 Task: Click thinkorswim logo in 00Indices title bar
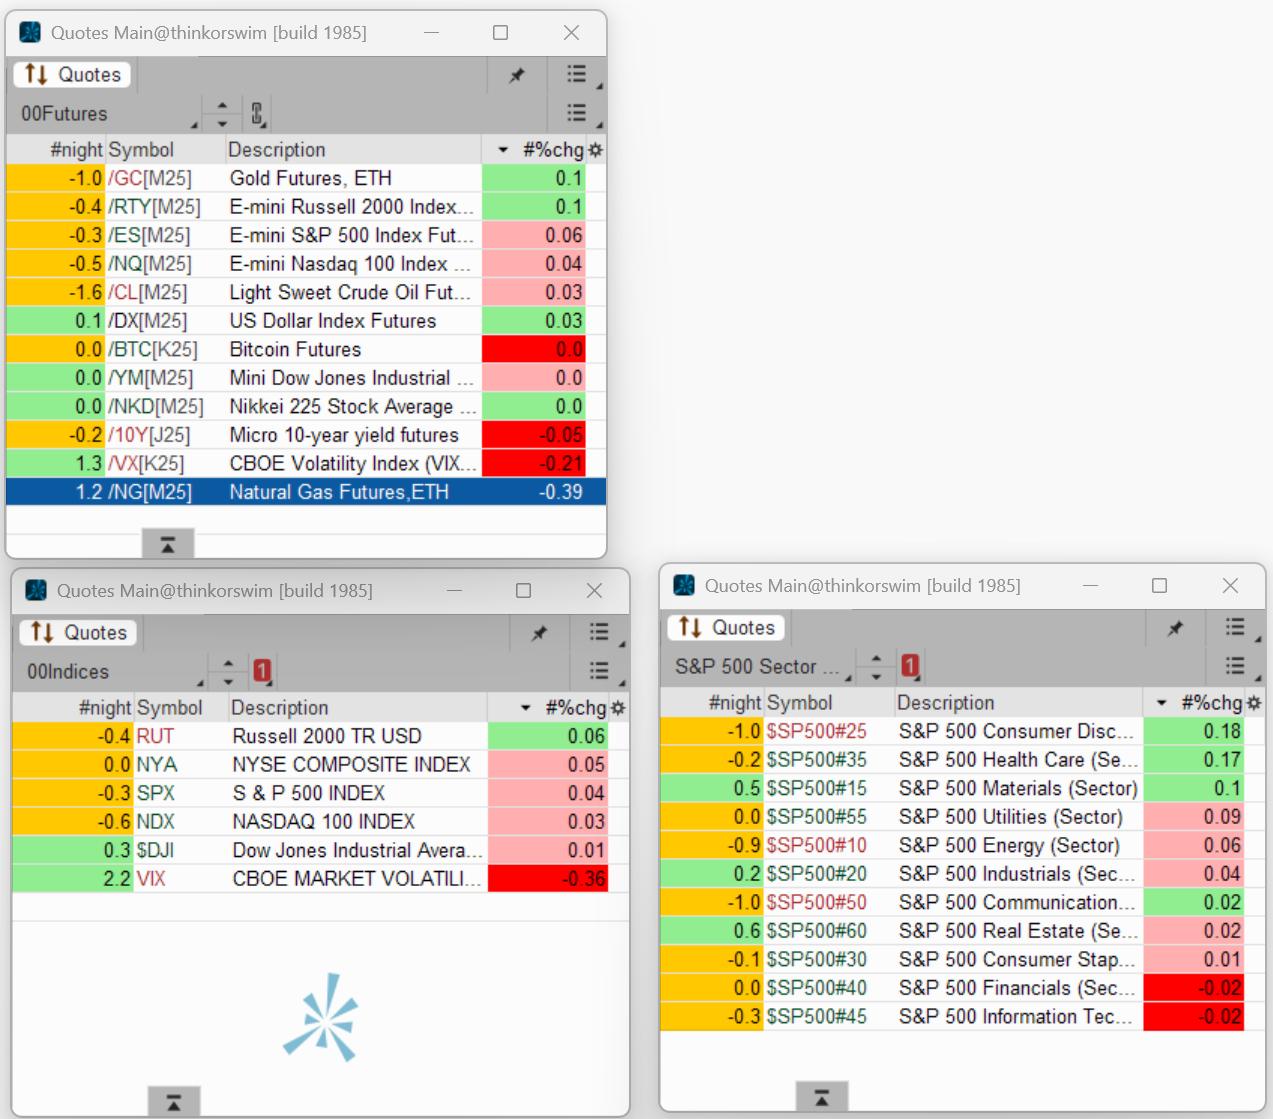click(x=36, y=590)
